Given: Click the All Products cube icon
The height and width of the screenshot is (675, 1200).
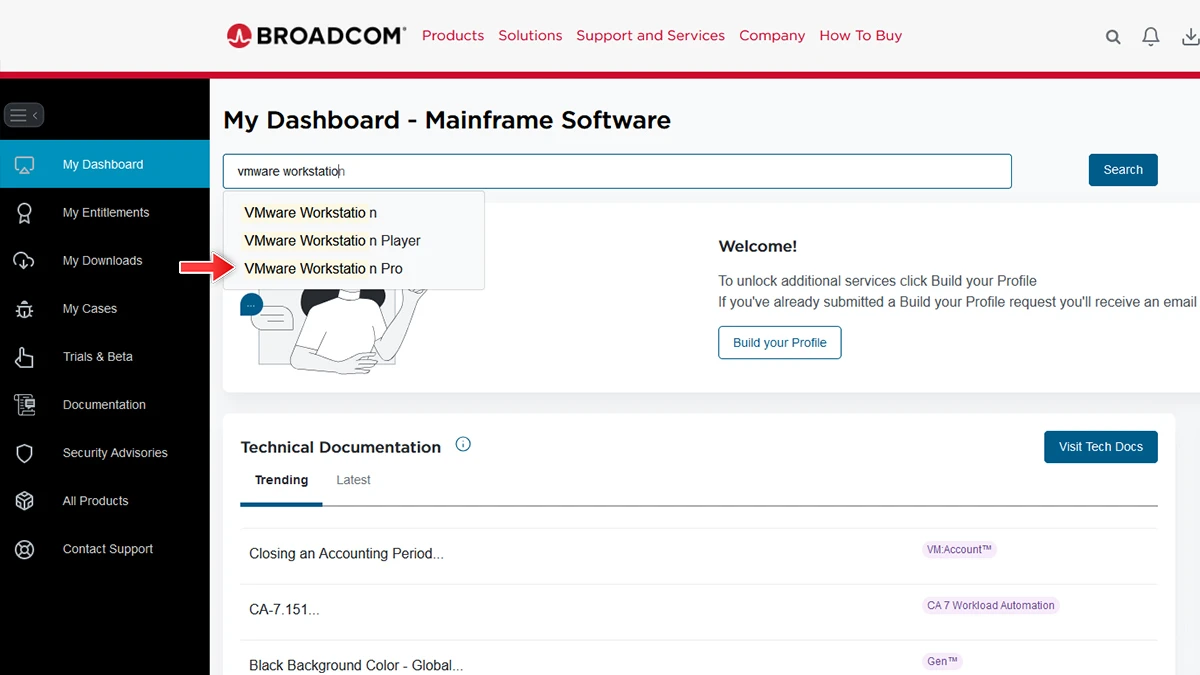Looking at the screenshot, I should click(25, 501).
